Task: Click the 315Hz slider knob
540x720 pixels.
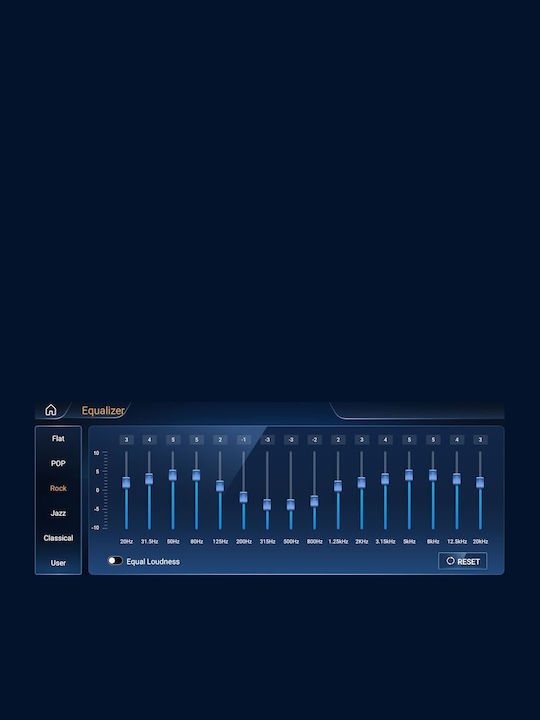Action: coord(267,505)
